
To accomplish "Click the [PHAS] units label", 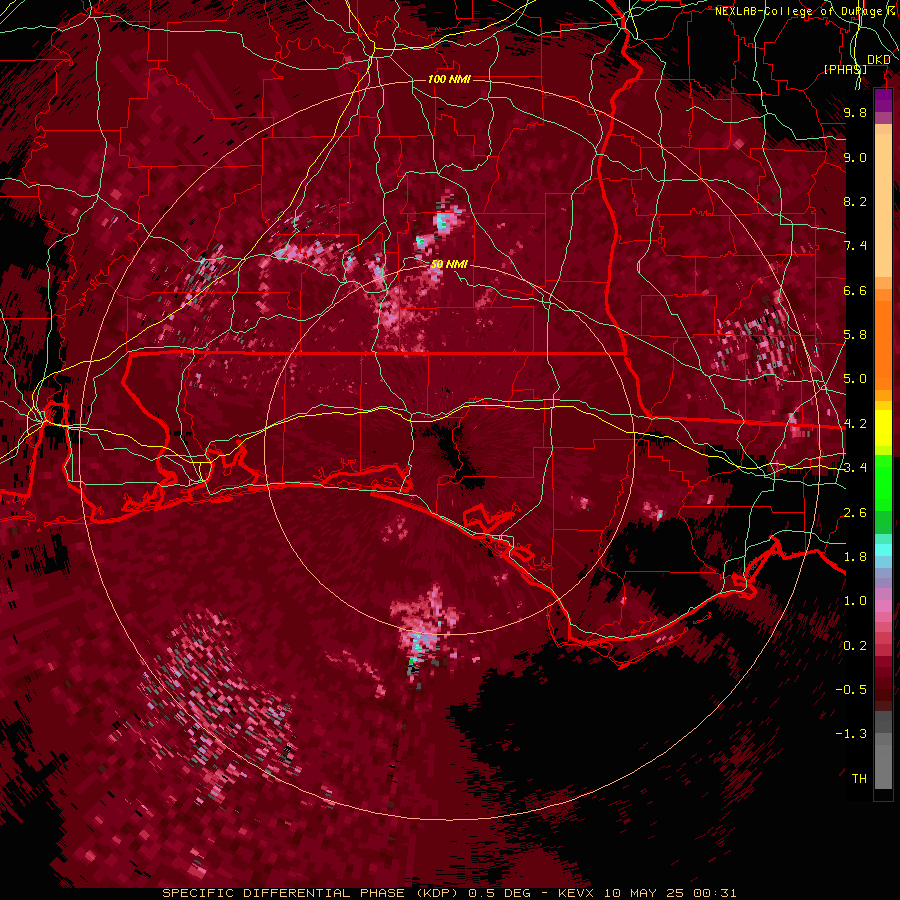I will click(845, 69).
